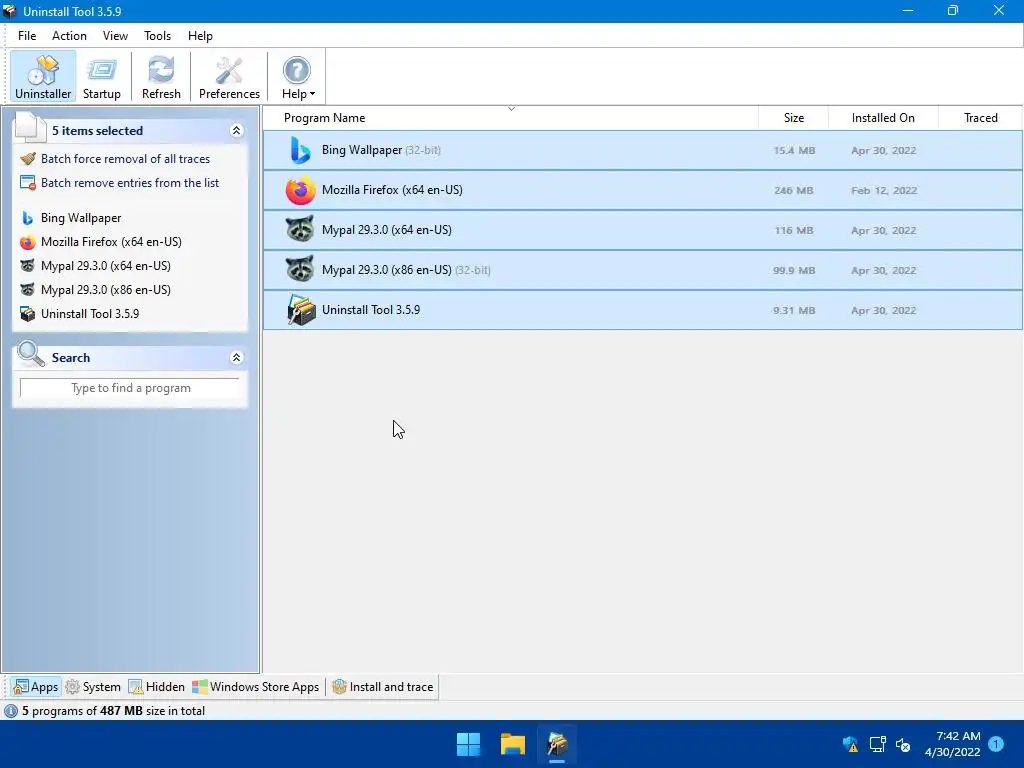Click the Feb 12, 2022 install date
Viewport: 1024px width, 768px height.
(x=884, y=191)
